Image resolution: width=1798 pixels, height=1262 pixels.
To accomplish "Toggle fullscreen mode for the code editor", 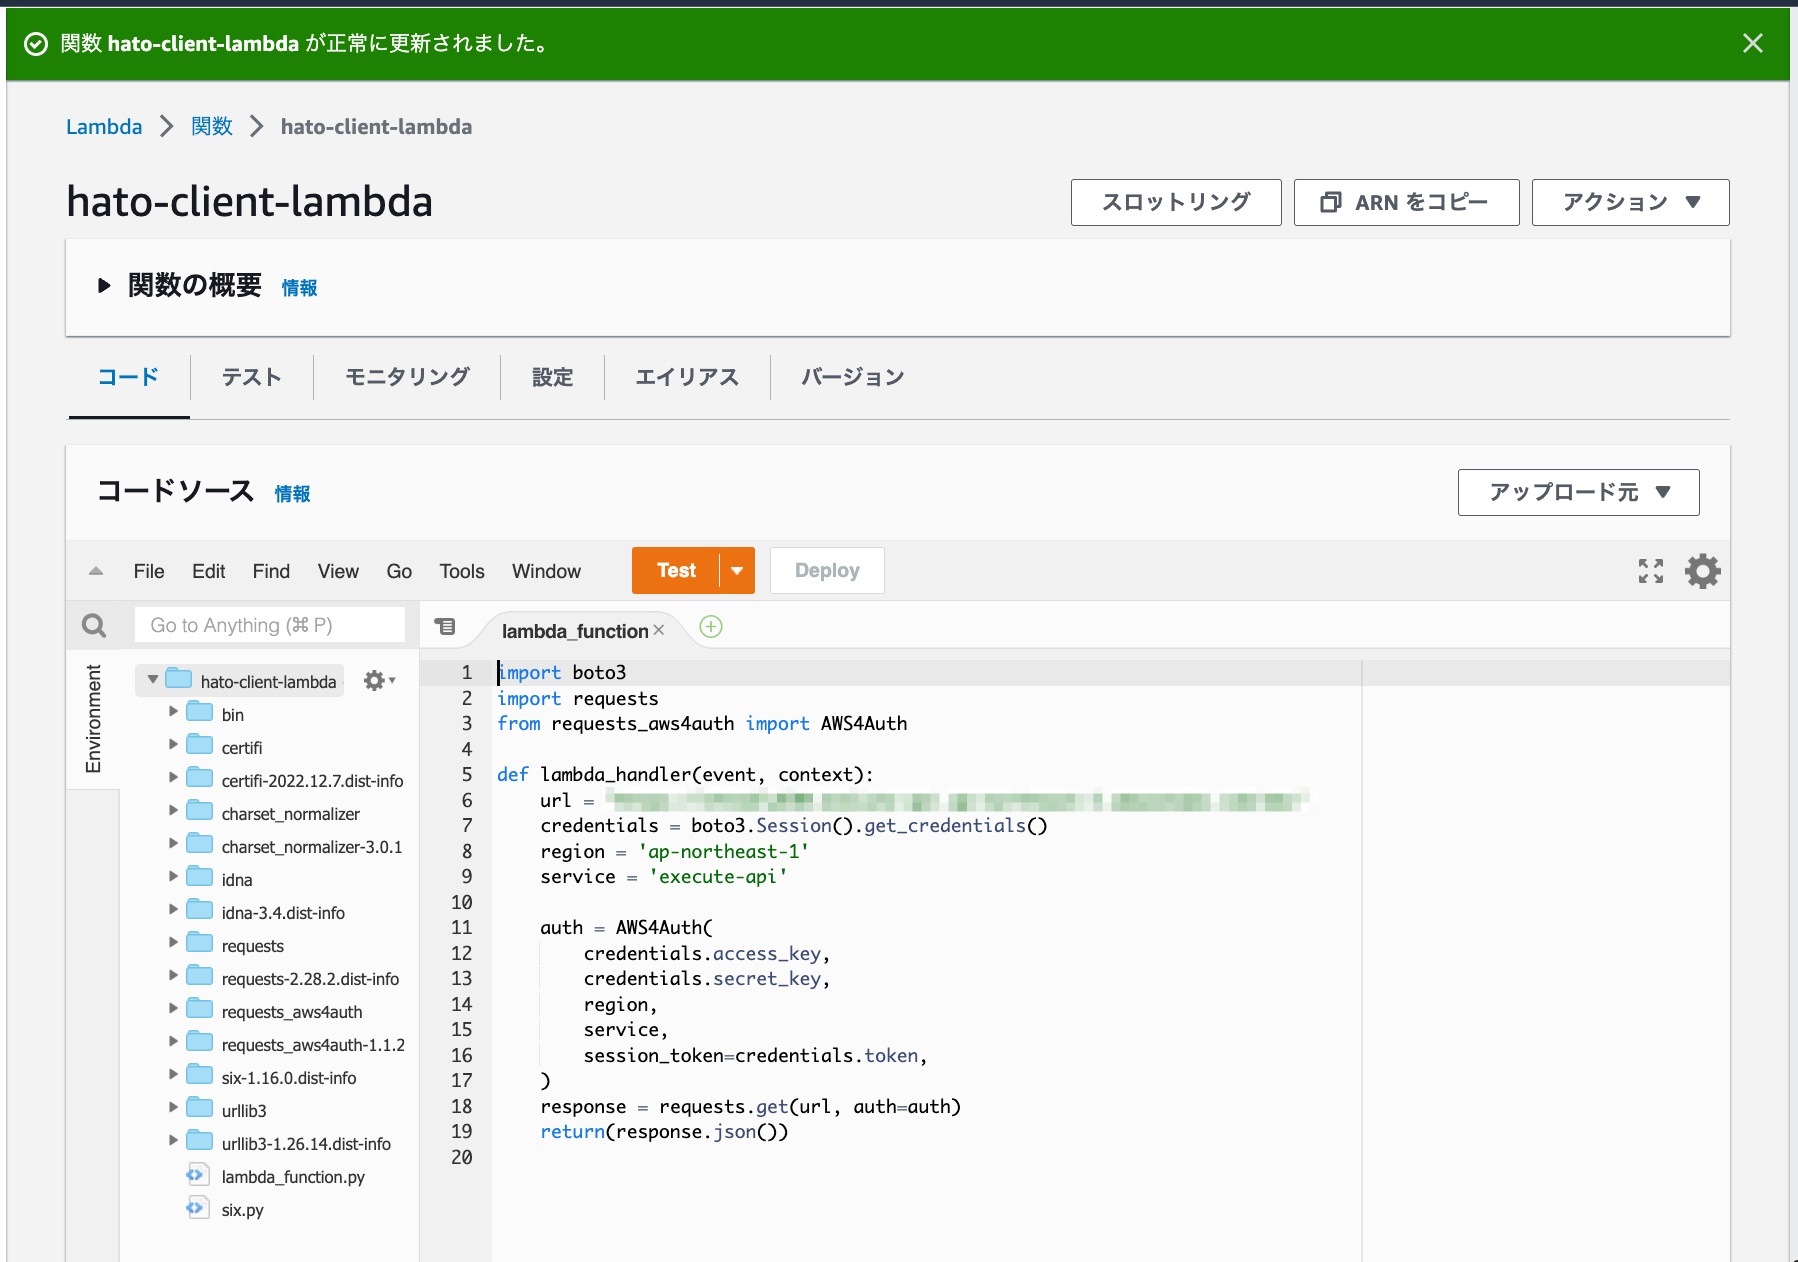I will tap(1651, 570).
